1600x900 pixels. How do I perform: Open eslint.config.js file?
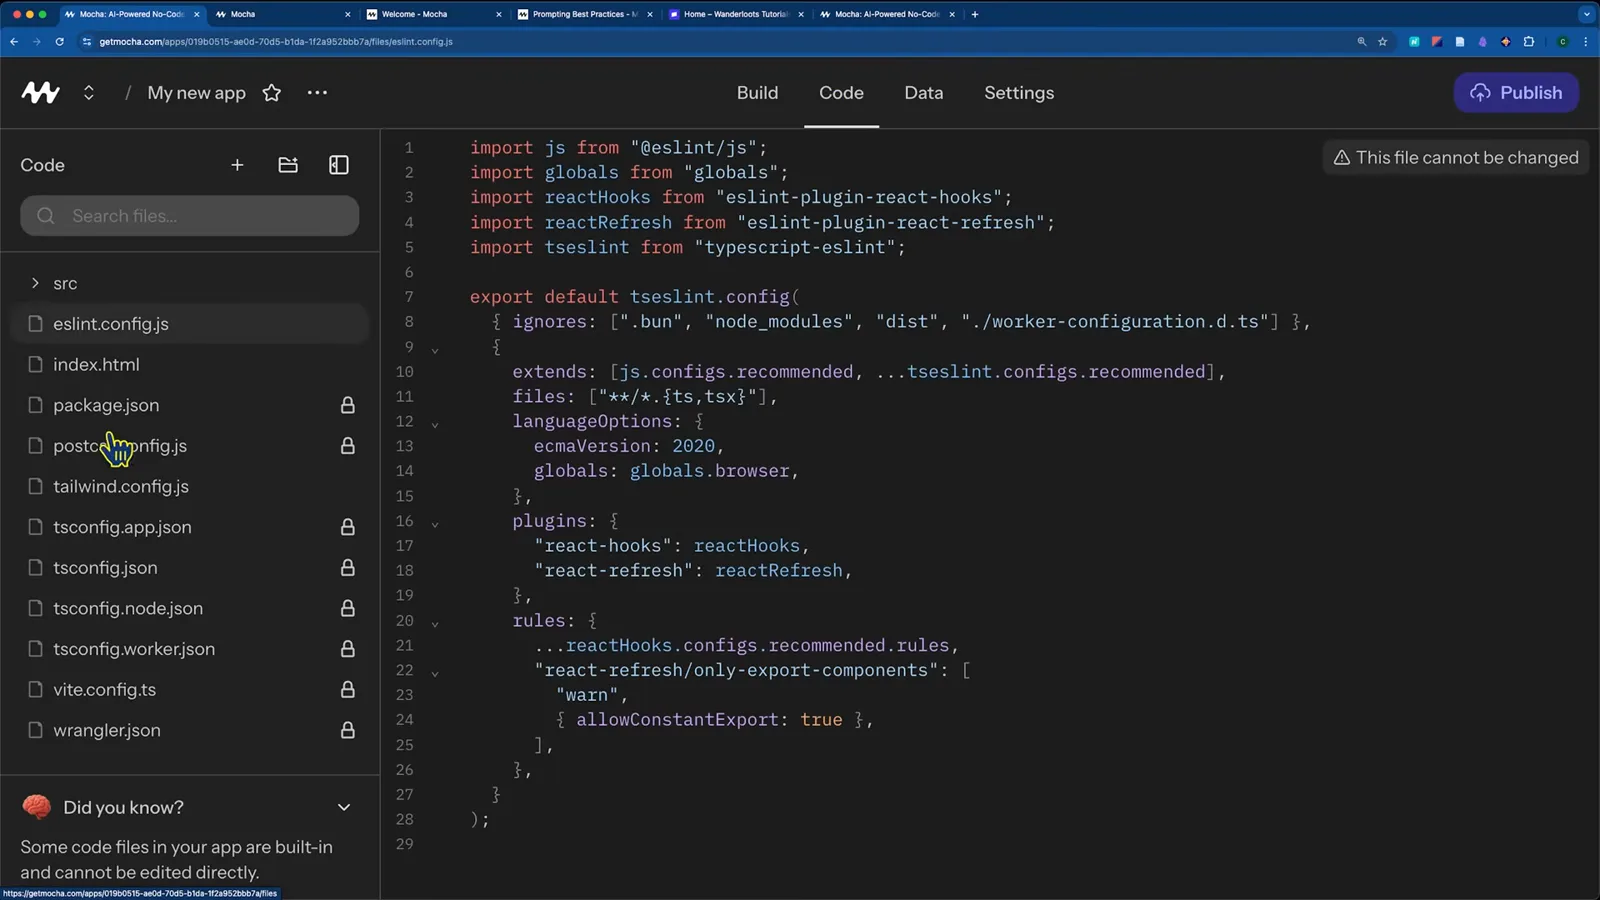[189, 324]
